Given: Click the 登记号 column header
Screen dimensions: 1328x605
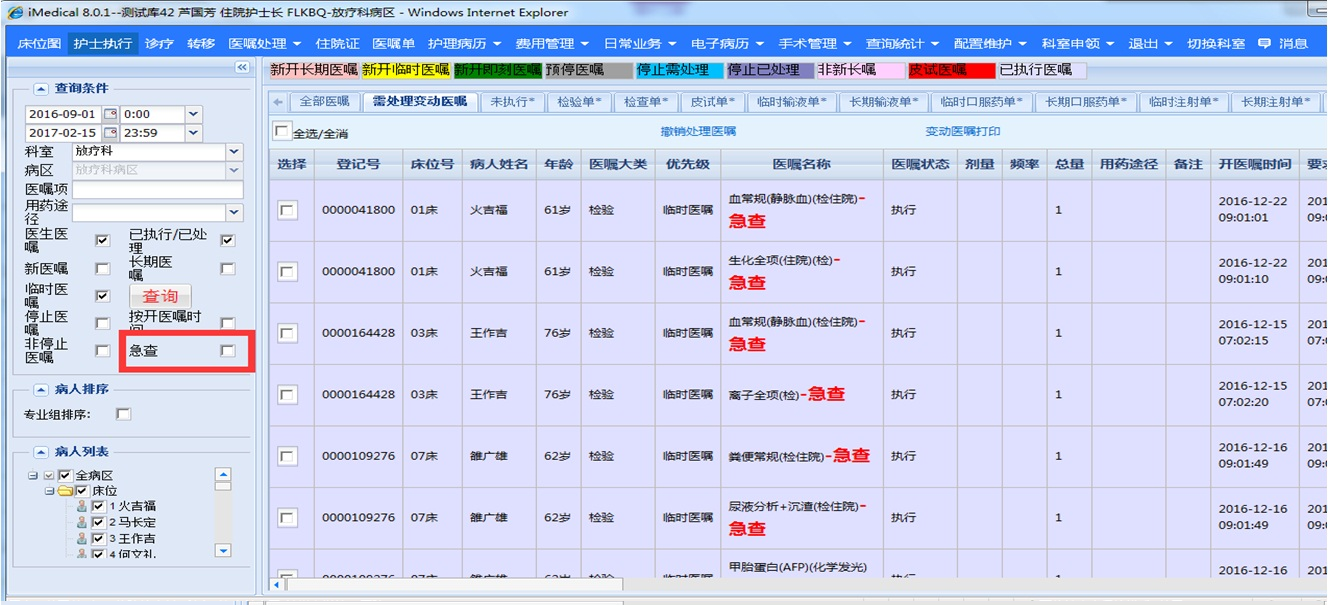Looking at the screenshot, I should click(x=358, y=164).
